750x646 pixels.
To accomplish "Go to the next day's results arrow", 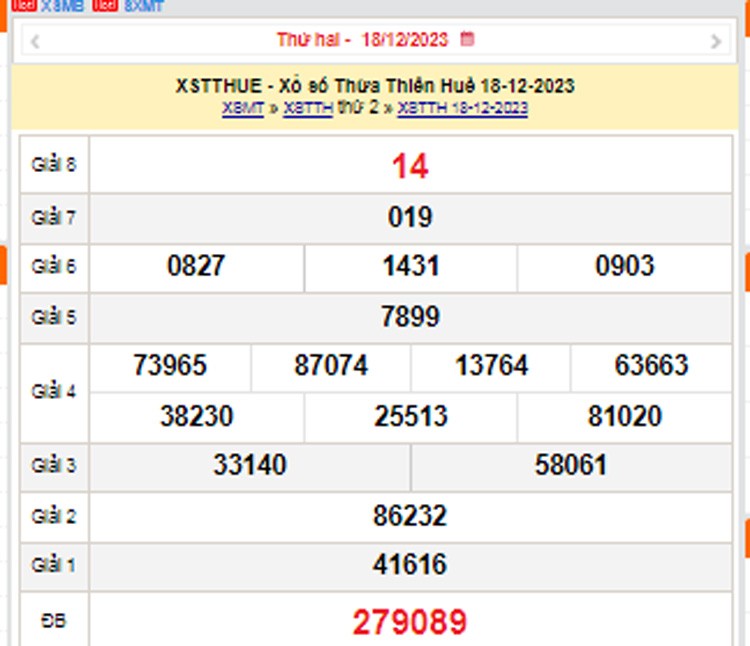I will pos(715,41).
